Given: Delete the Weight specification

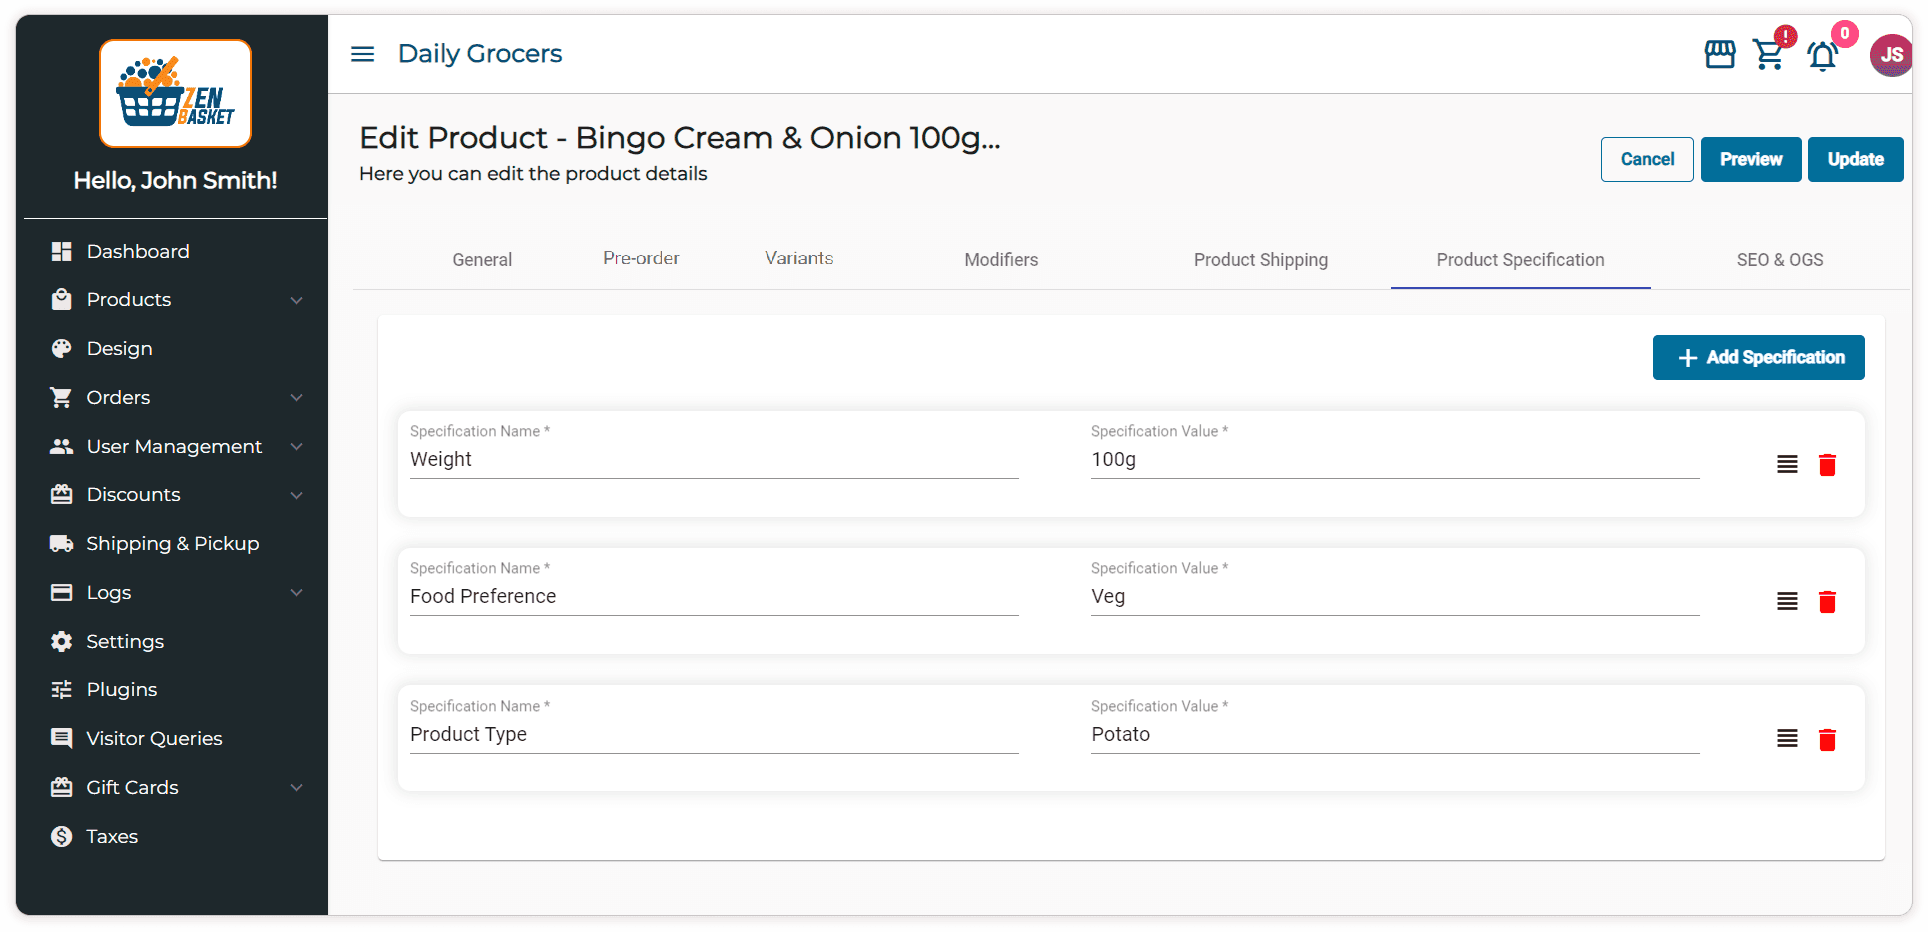Looking at the screenshot, I should click(x=1827, y=465).
